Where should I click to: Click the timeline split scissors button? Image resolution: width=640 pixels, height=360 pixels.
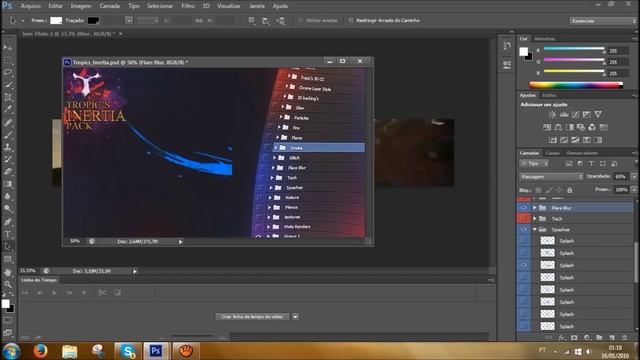click(x=102, y=293)
